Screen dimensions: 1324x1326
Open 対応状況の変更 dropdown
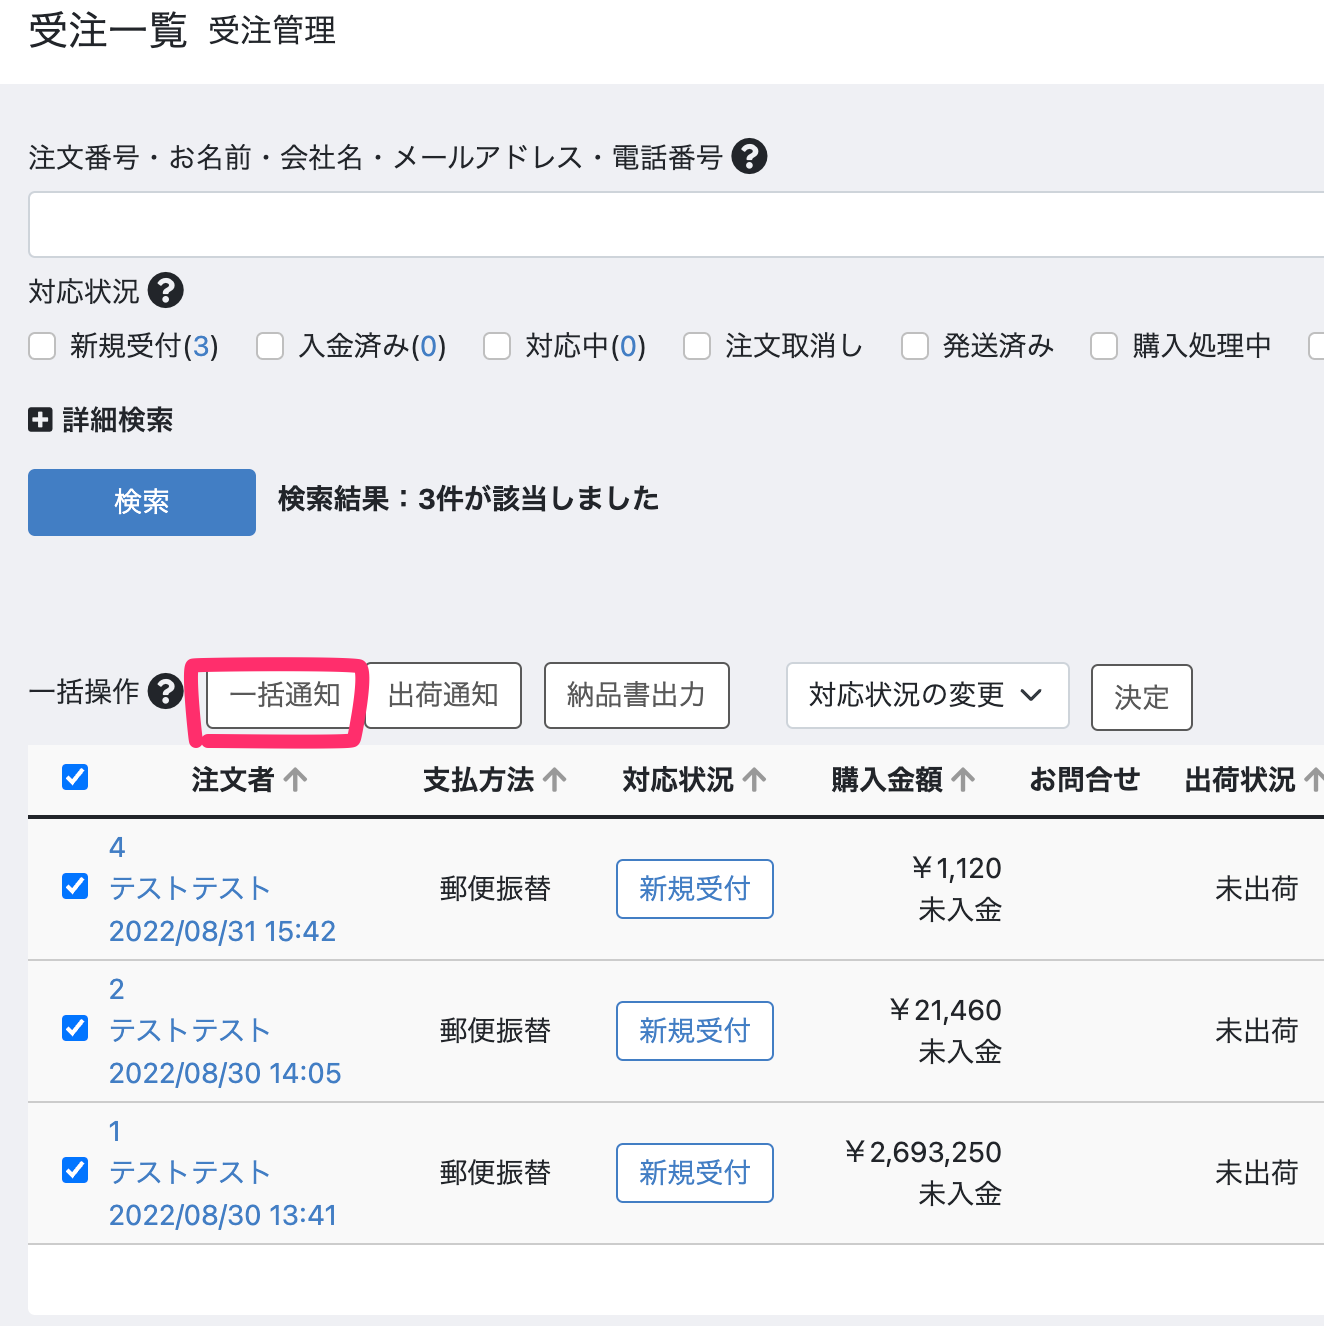click(x=927, y=695)
